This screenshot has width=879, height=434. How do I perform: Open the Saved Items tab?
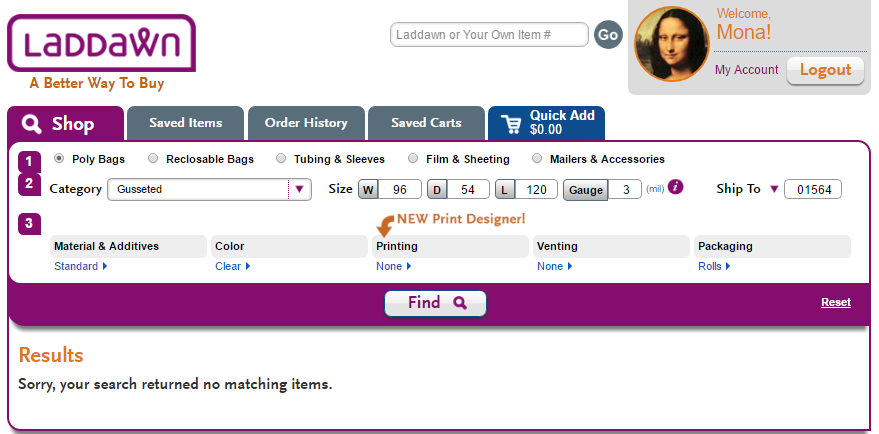[x=186, y=123]
